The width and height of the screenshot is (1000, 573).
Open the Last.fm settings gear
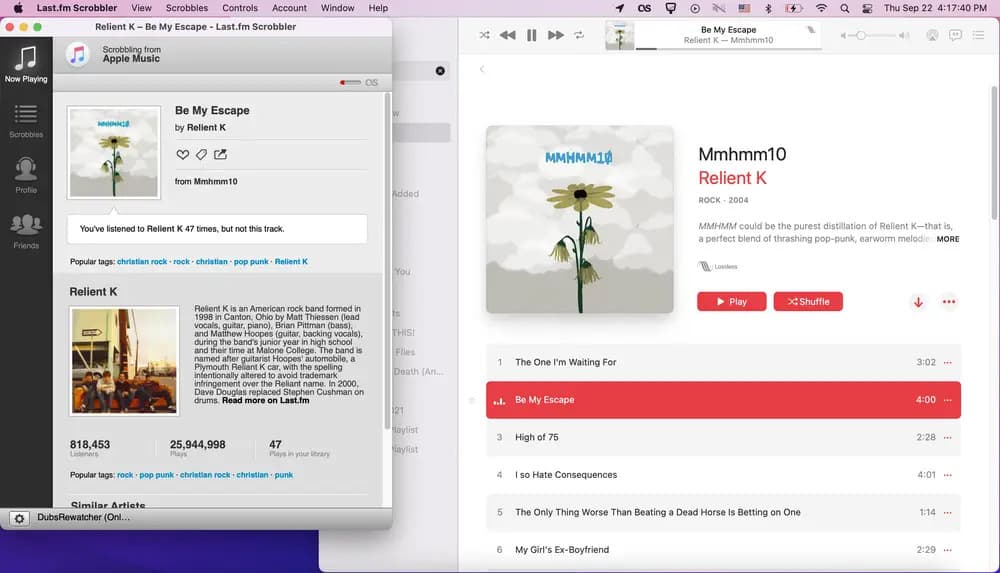tap(19, 519)
